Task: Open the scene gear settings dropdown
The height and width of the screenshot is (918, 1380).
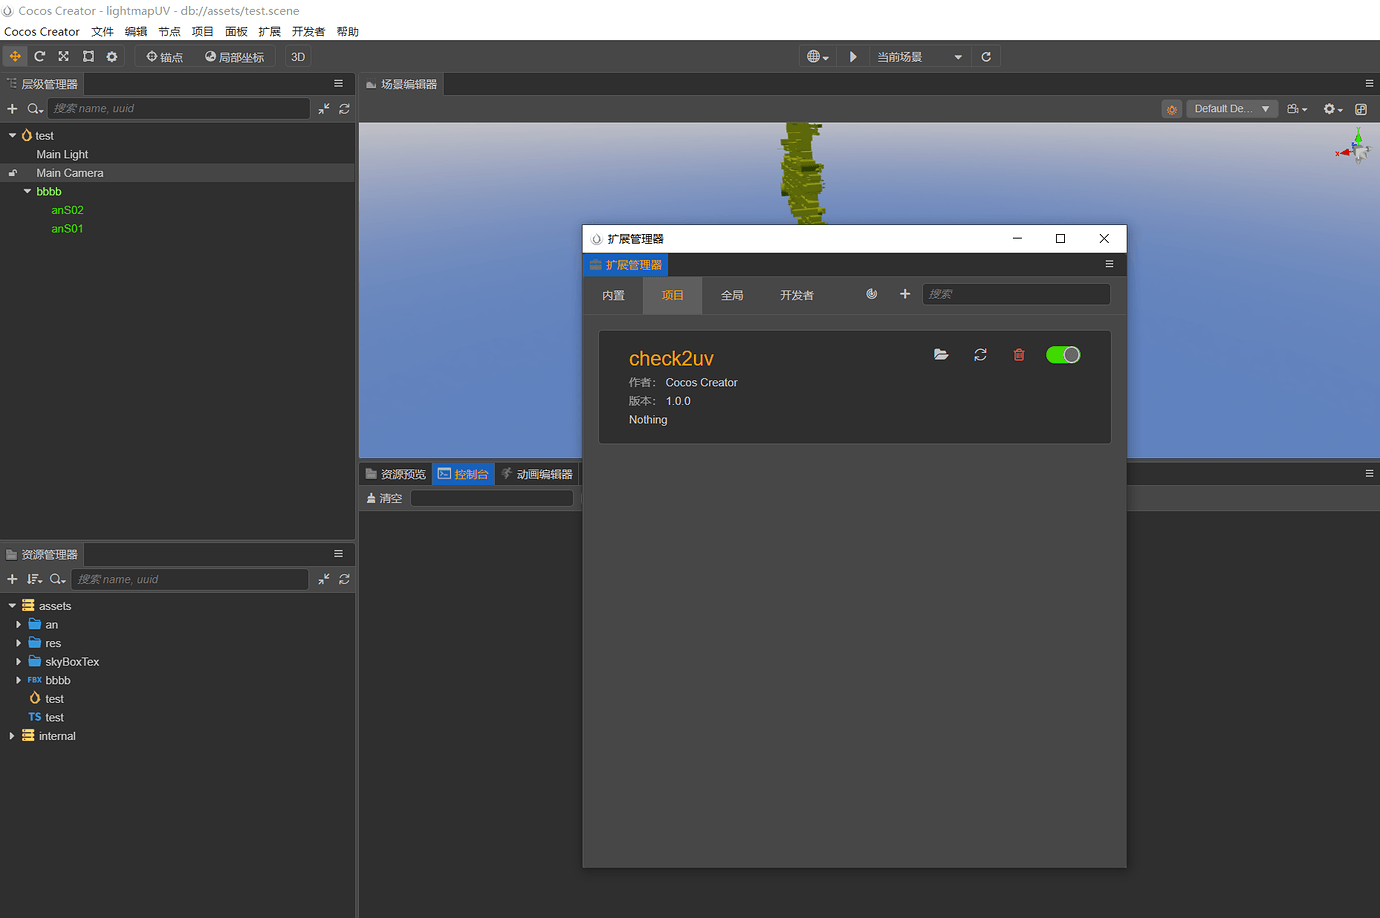Action: (x=1333, y=109)
